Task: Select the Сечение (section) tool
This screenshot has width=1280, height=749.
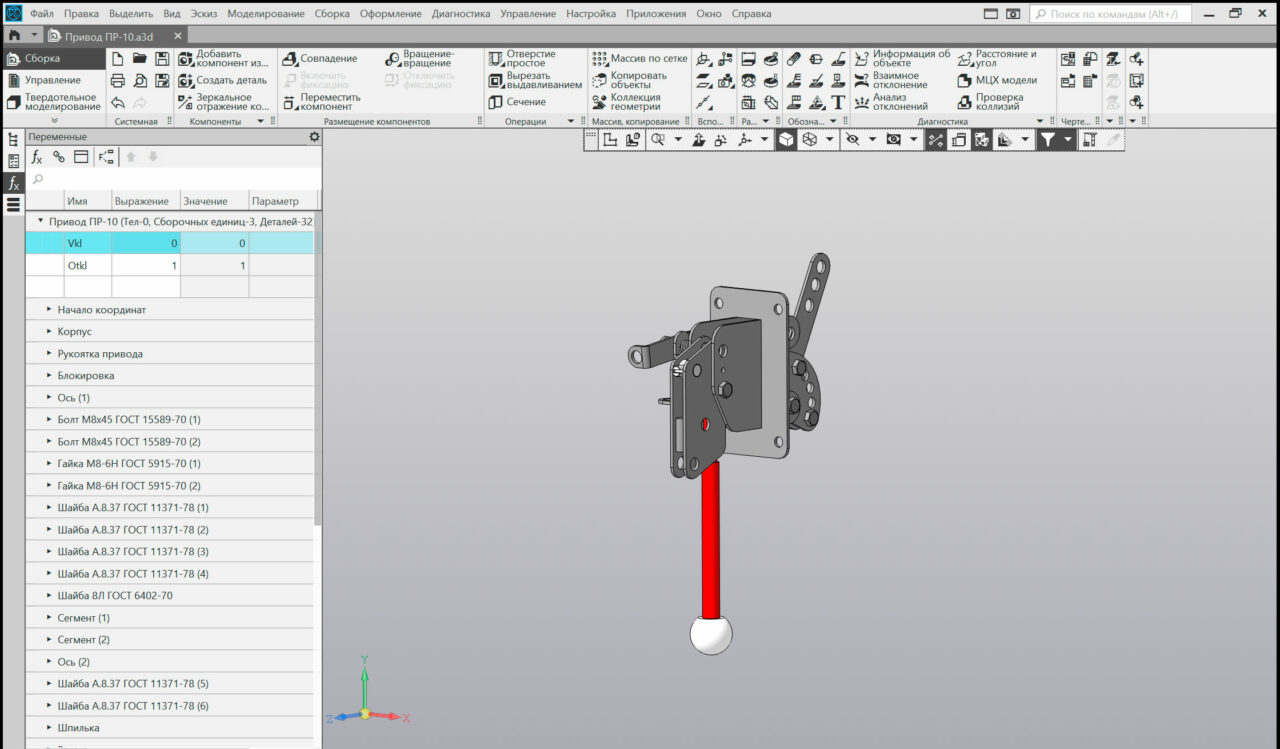Action: coord(517,102)
